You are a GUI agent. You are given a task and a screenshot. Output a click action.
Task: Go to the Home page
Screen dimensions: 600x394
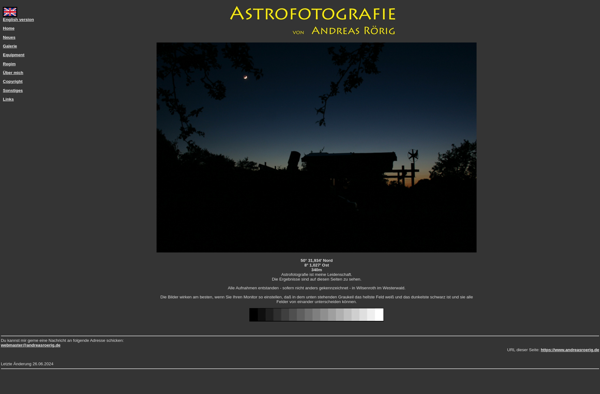coord(8,28)
